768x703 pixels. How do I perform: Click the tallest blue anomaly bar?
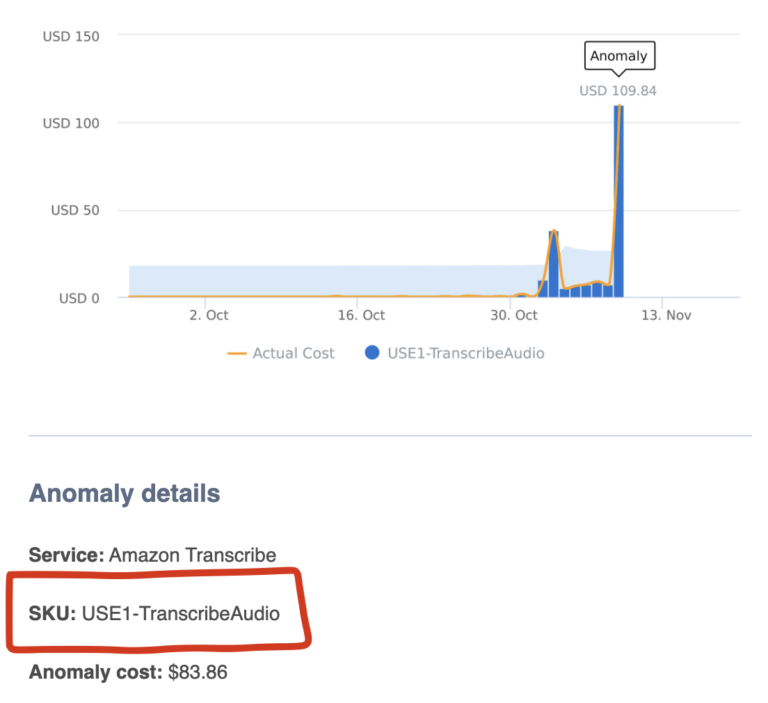click(619, 201)
